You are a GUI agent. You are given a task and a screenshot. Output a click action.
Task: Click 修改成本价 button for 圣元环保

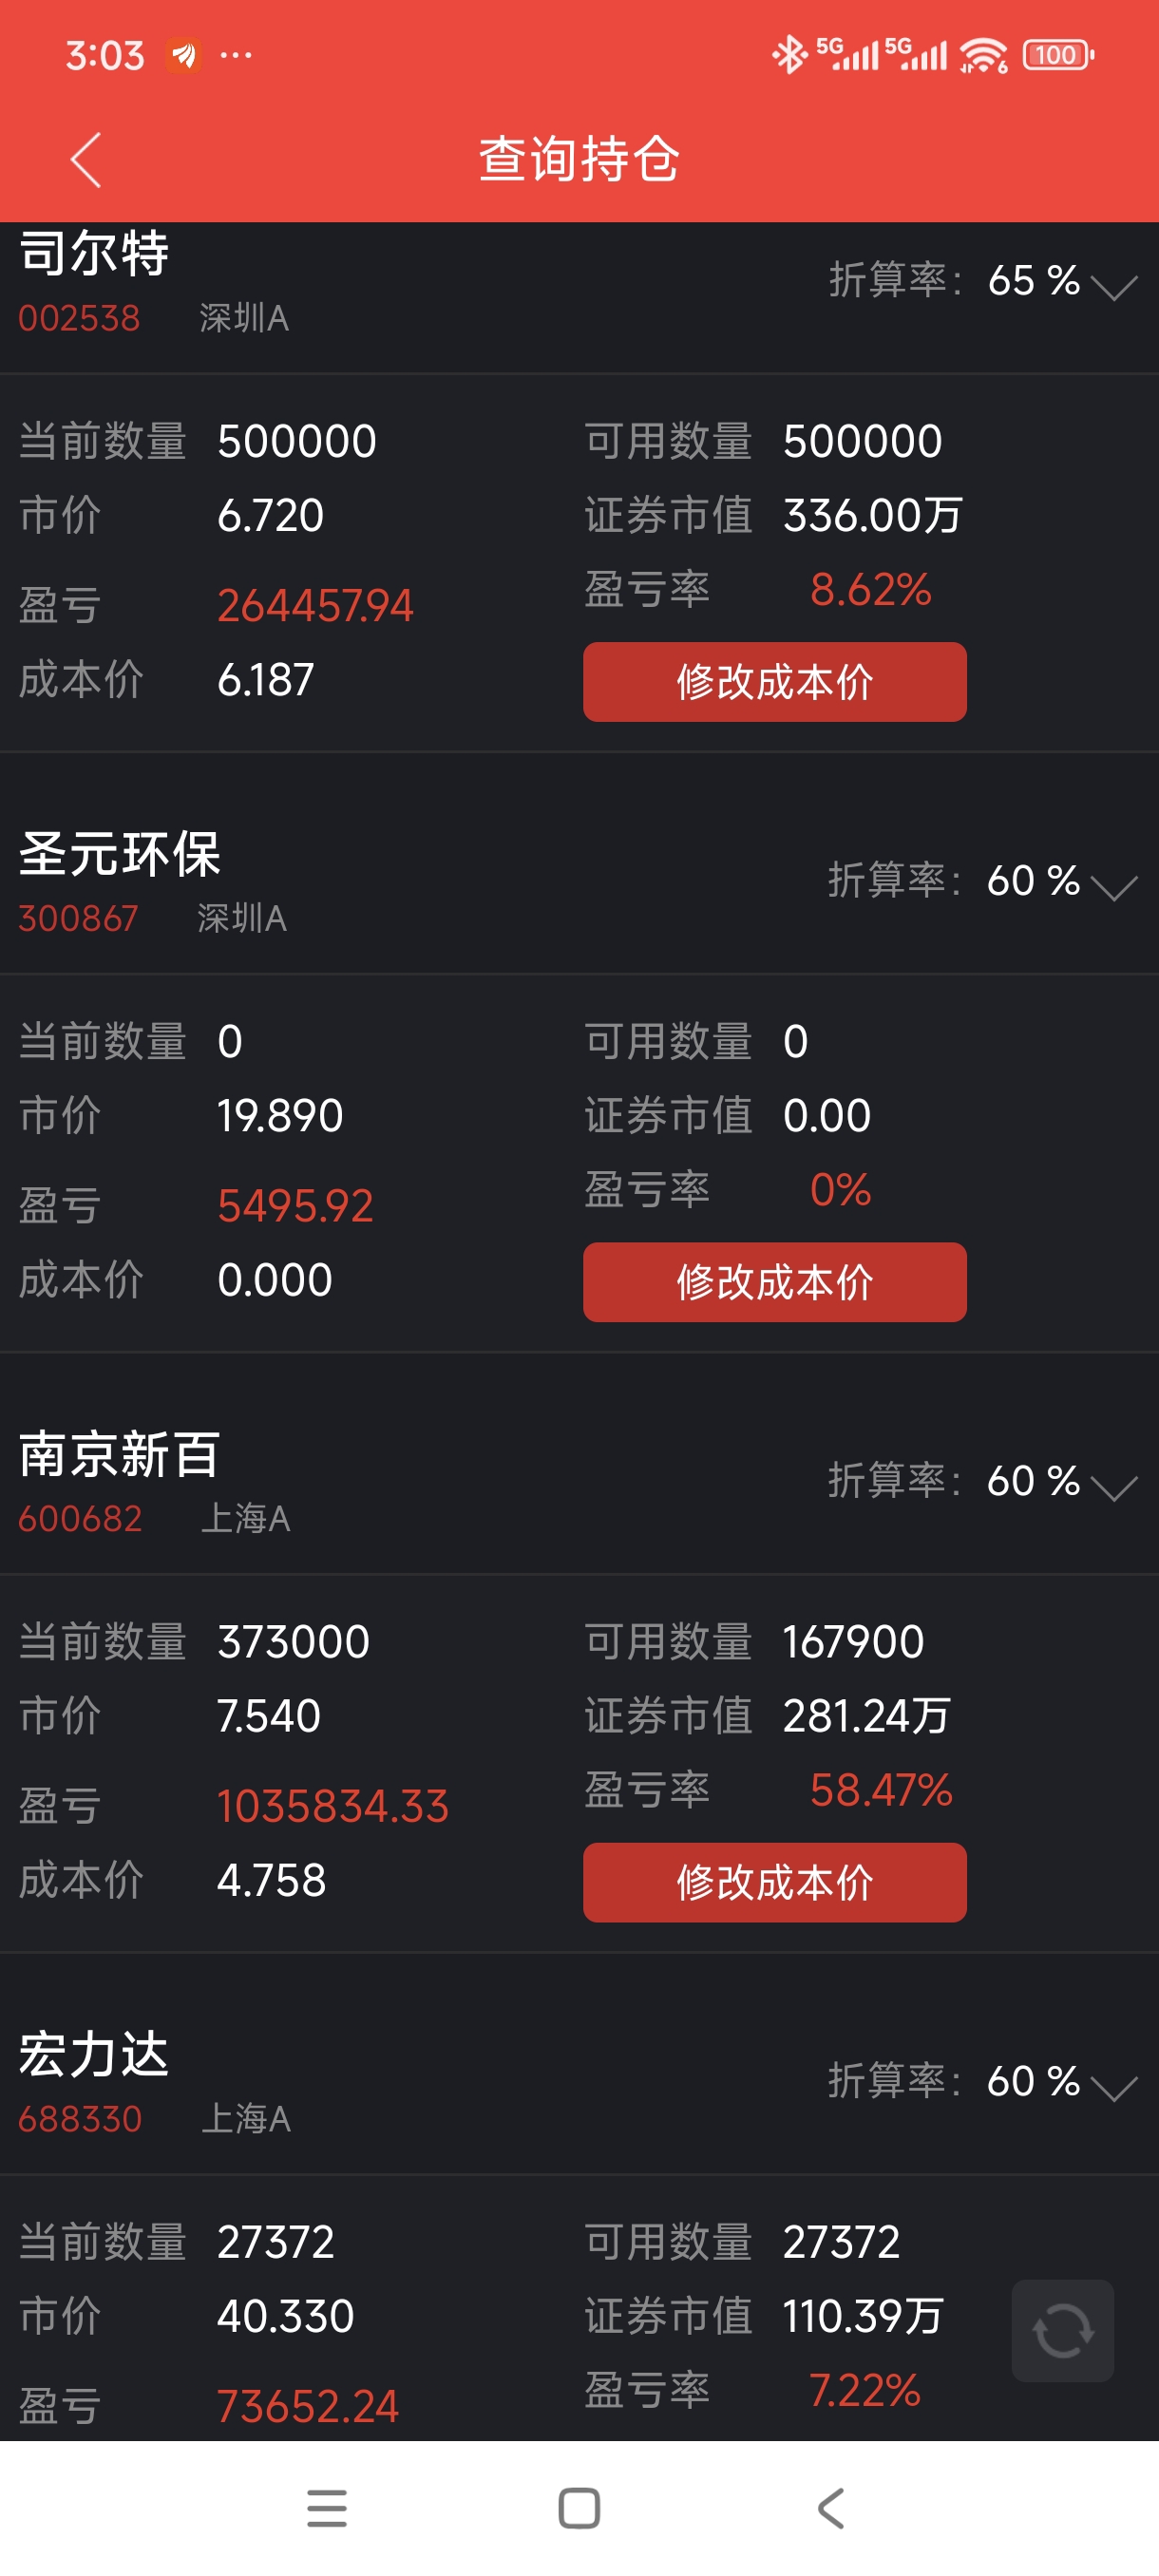coord(775,1282)
